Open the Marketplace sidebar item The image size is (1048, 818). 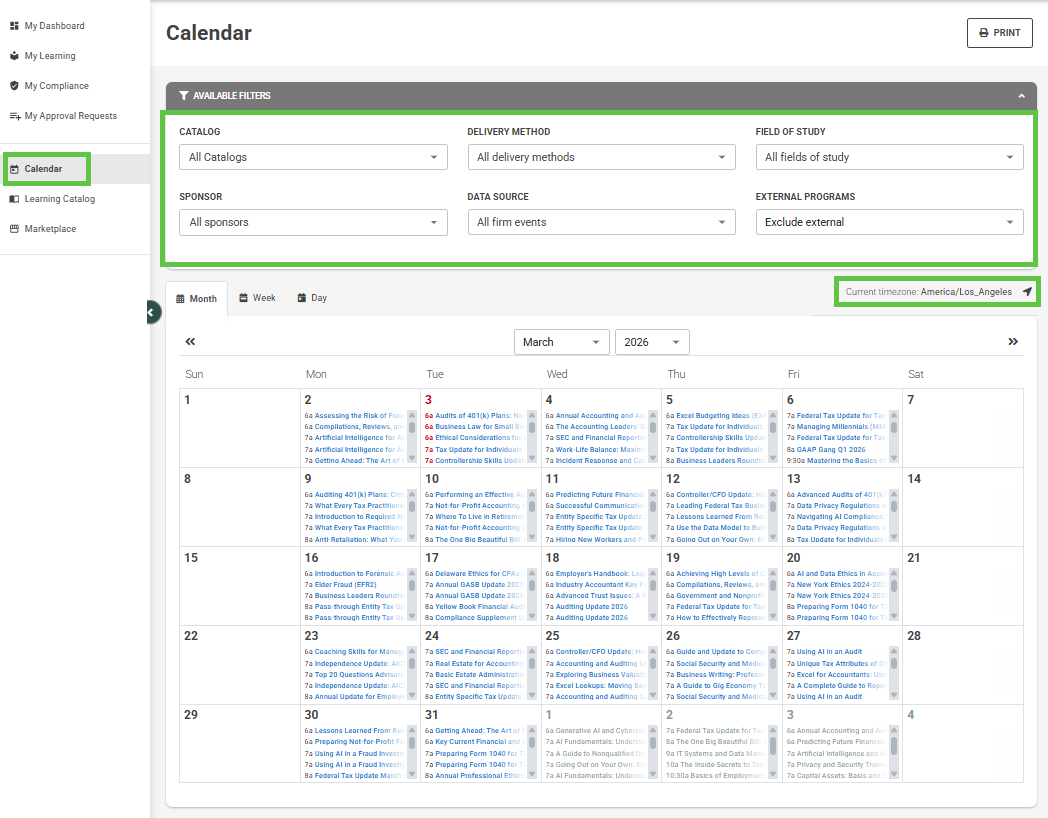(49, 229)
